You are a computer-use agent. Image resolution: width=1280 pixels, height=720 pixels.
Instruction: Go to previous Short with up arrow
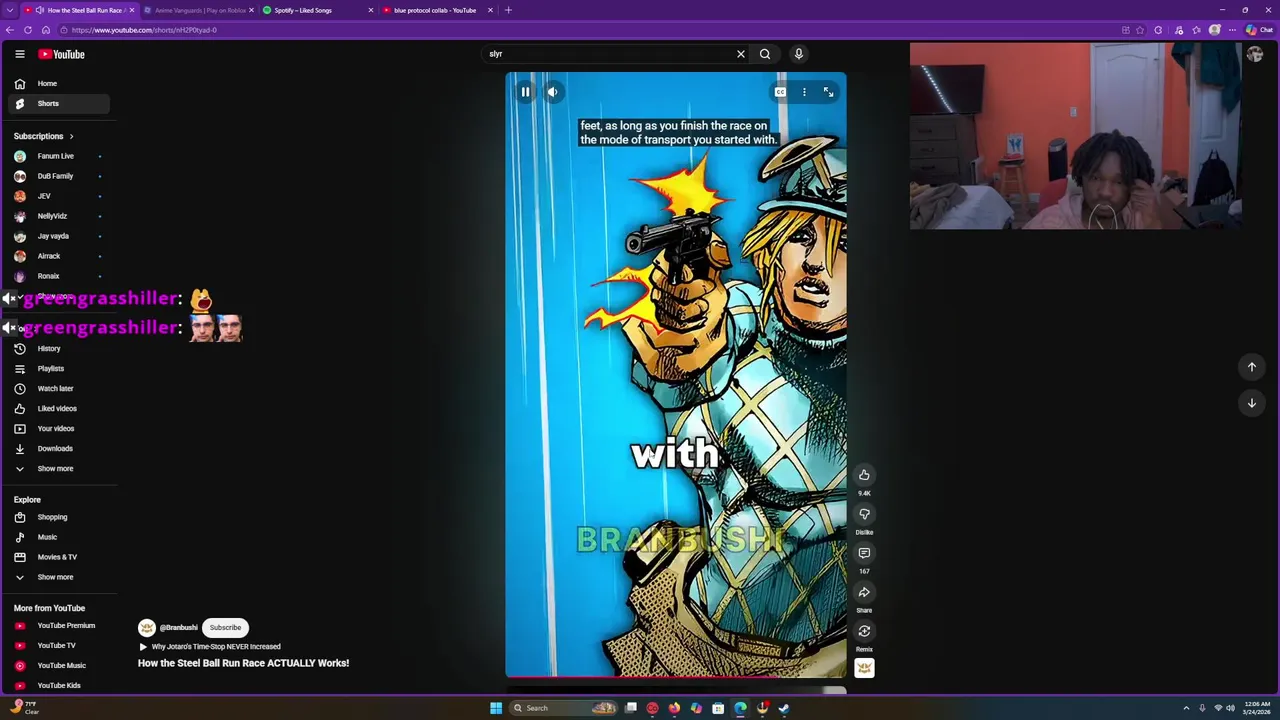(x=1252, y=367)
